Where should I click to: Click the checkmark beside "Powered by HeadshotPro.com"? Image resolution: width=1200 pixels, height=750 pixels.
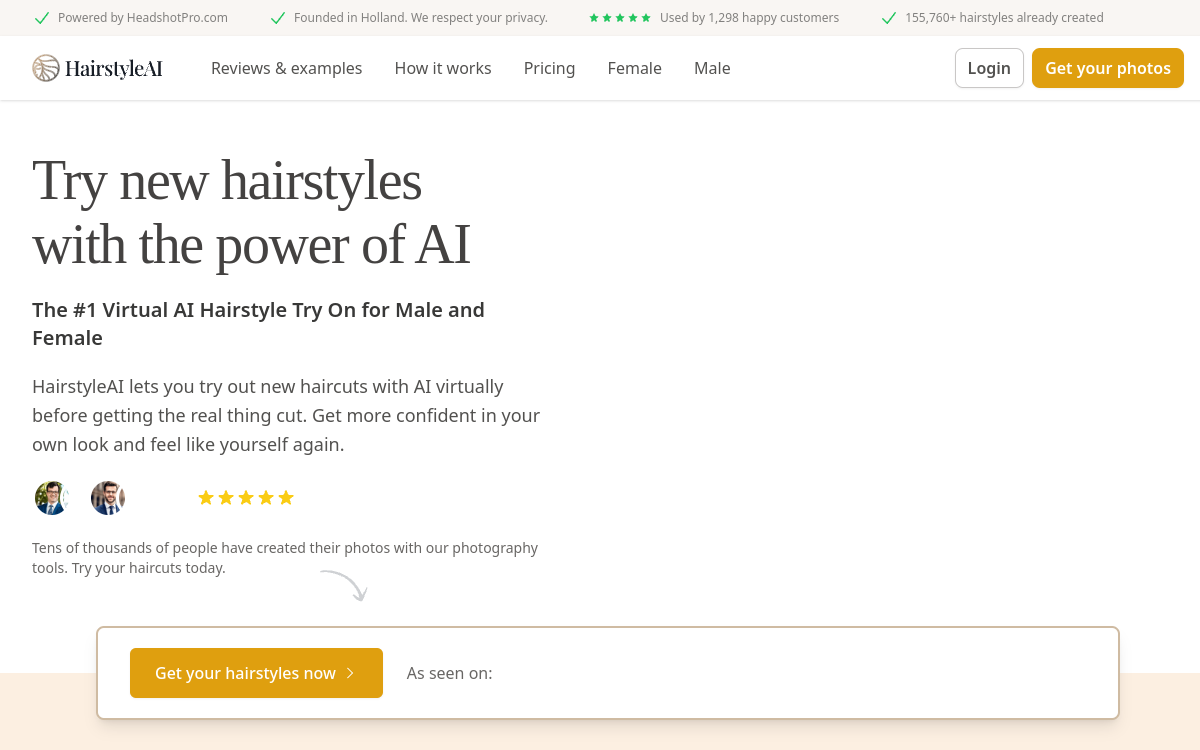(x=42, y=17)
